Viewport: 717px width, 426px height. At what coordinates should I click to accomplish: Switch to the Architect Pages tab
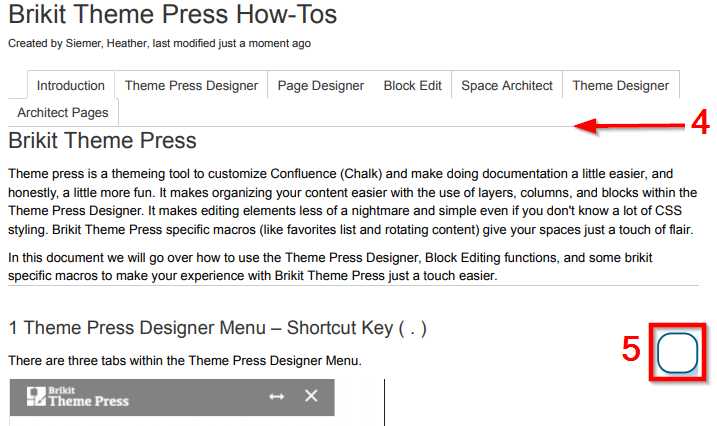pyautogui.click(x=63, y=112)
